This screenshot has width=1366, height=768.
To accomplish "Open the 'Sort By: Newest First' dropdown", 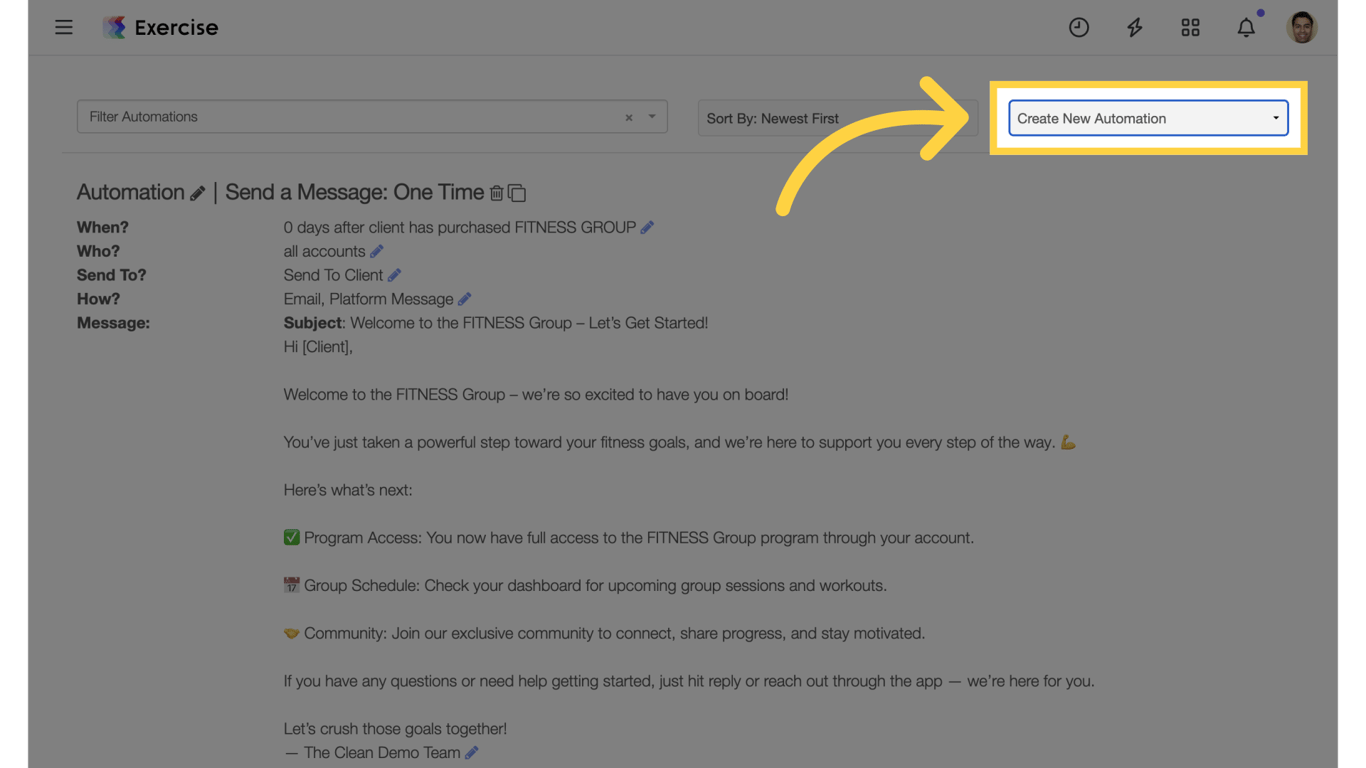I will pos(837,117).
